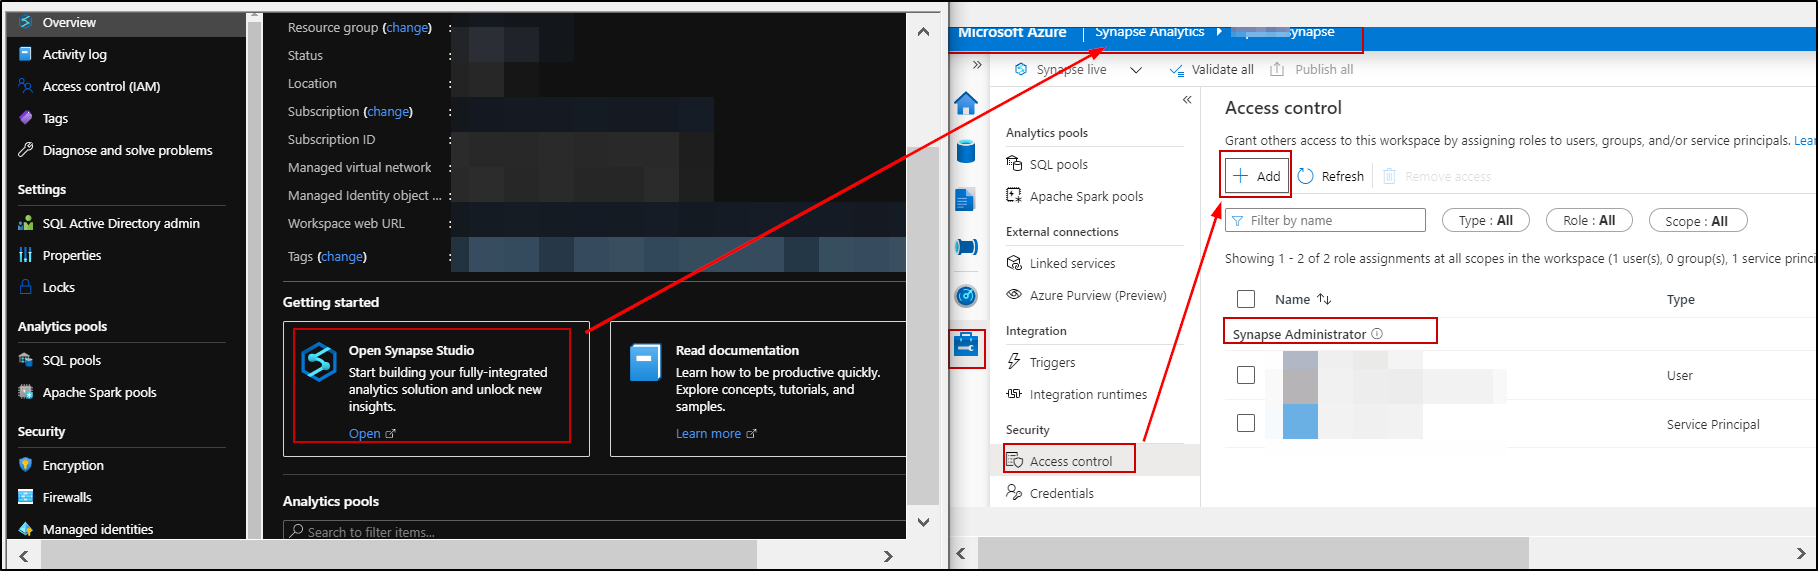Open SQL pools in Manage hub

point(1058,164)
